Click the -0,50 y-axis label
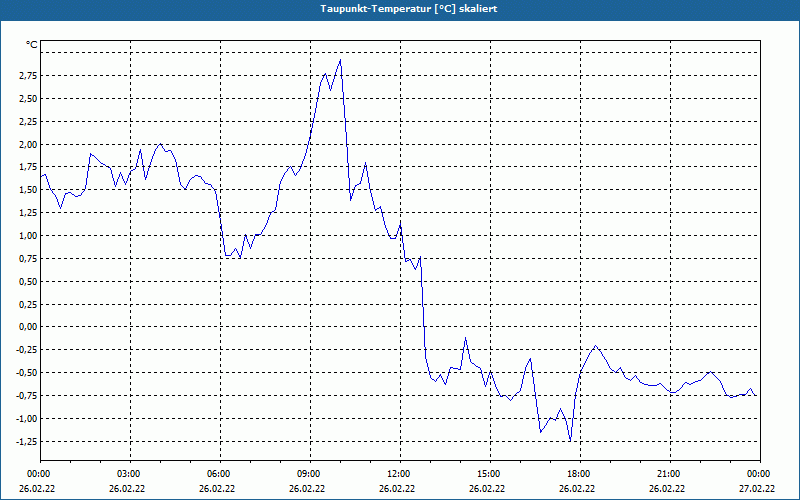The width and height of the screenshot is (800, 500). [27, 373]
